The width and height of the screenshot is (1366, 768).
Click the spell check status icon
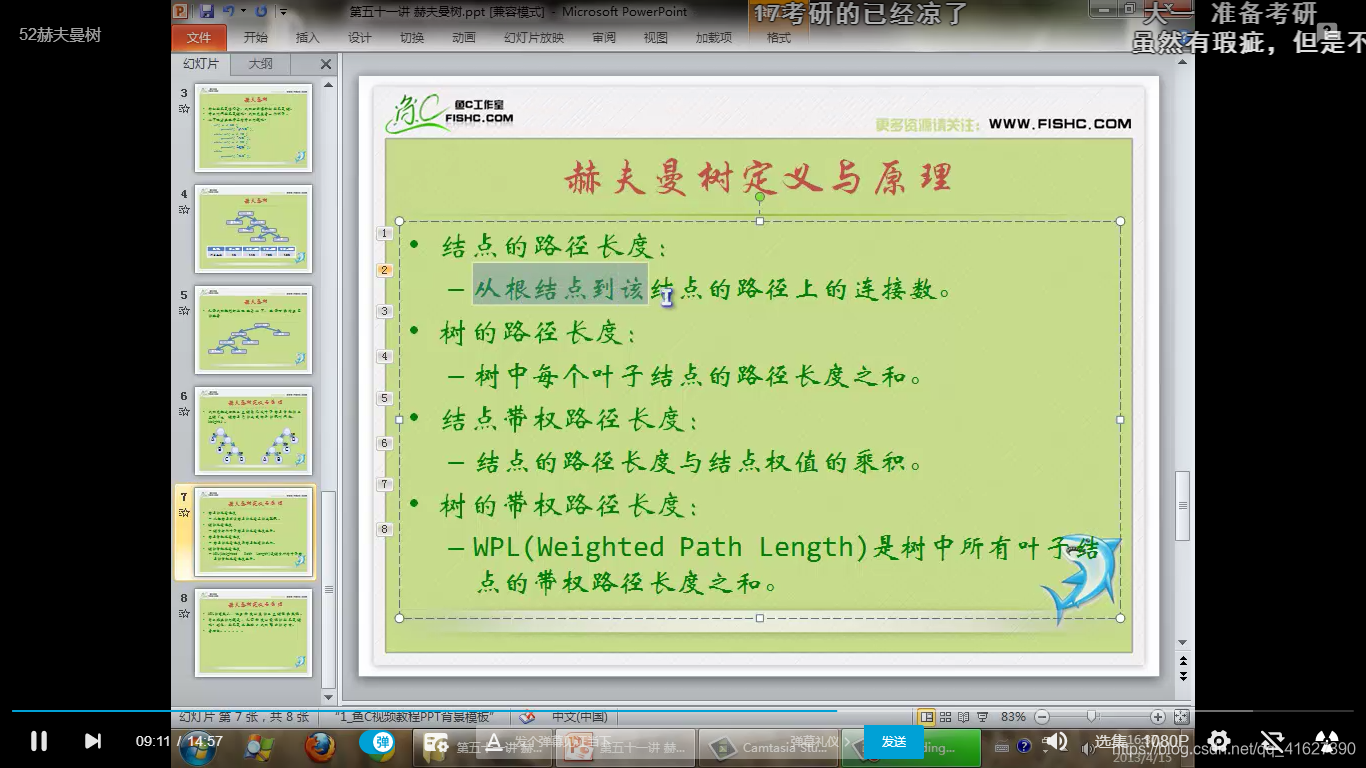tap(528, 717)
